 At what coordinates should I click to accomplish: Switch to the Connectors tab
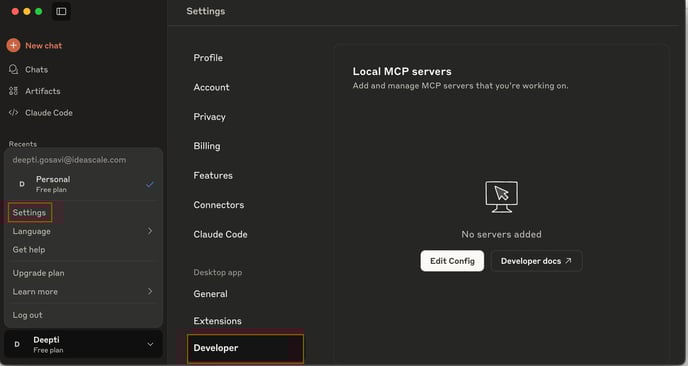tap(219, 205)
